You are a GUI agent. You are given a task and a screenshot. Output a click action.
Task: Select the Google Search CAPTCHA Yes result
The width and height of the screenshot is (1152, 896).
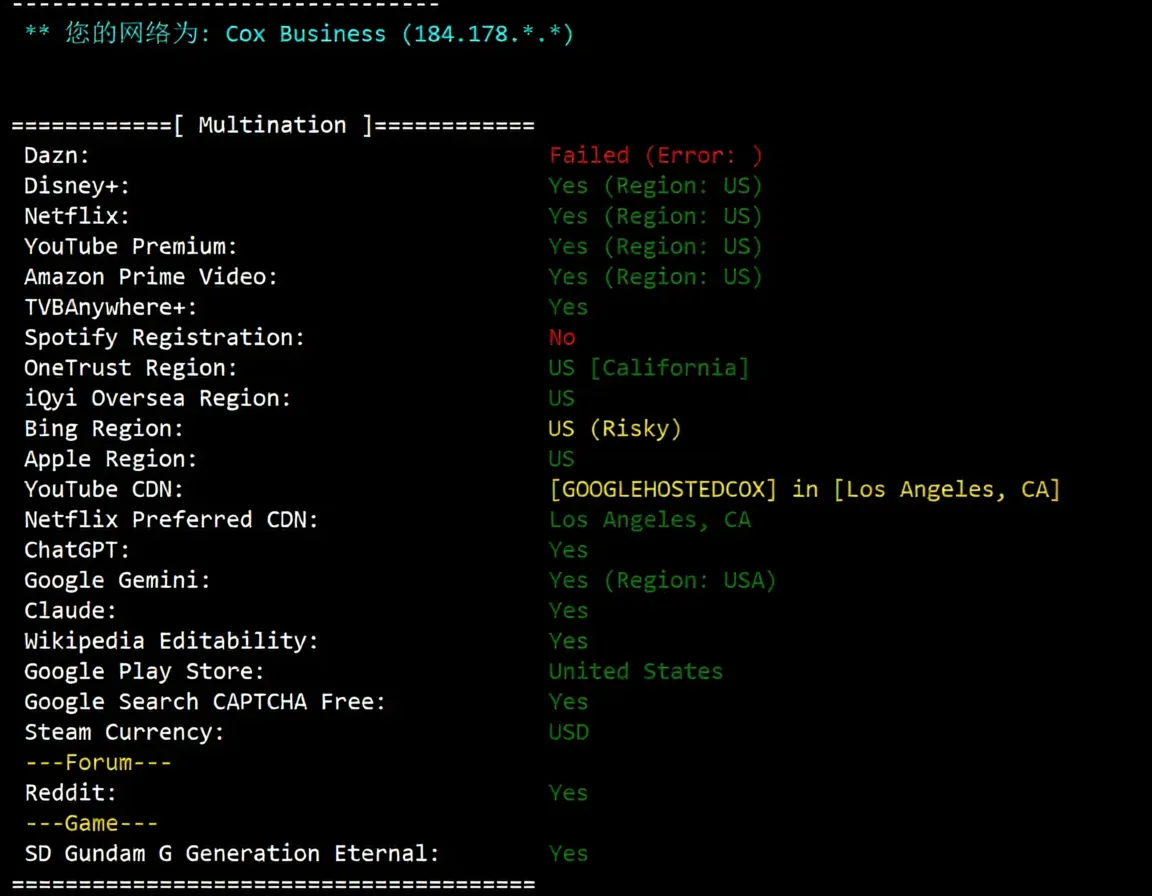(569, 702)
